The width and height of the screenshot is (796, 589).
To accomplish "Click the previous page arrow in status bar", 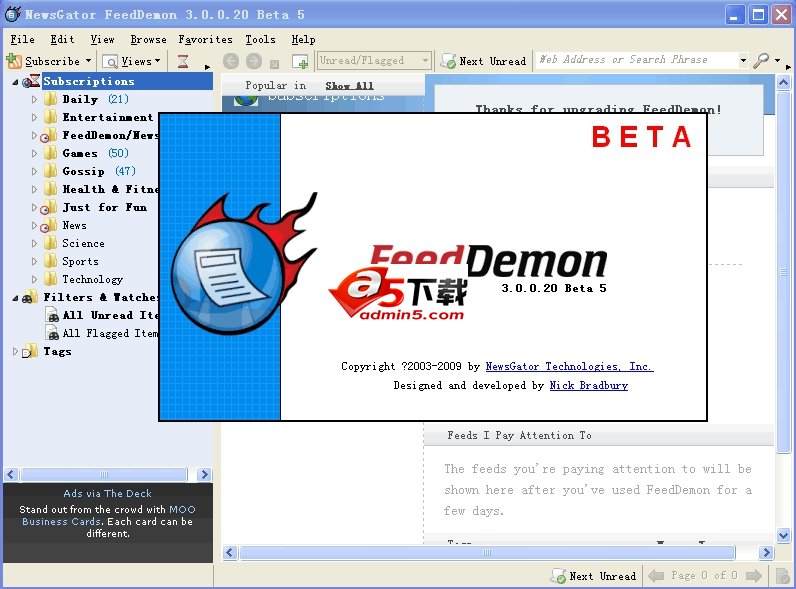I will tap(656, 576).
